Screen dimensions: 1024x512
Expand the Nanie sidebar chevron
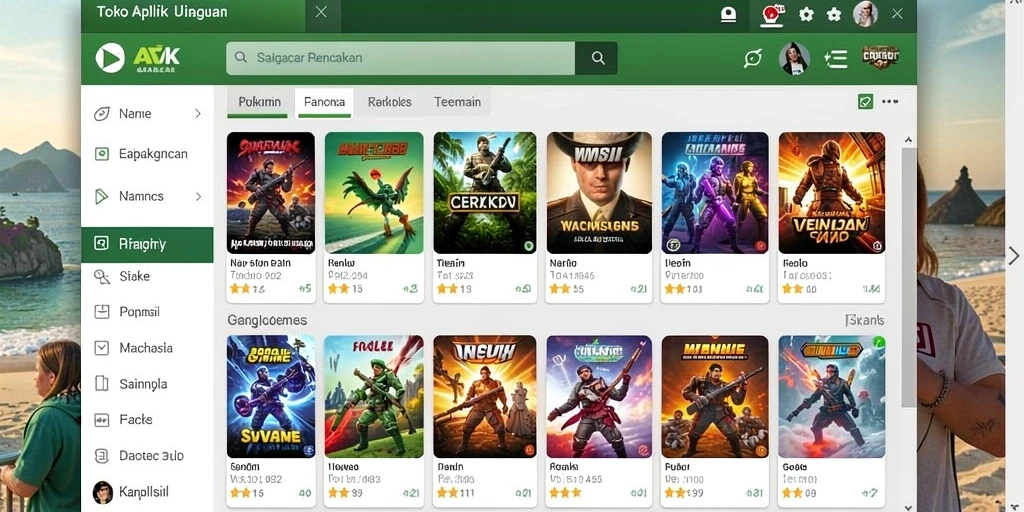[x=198, y=114]
